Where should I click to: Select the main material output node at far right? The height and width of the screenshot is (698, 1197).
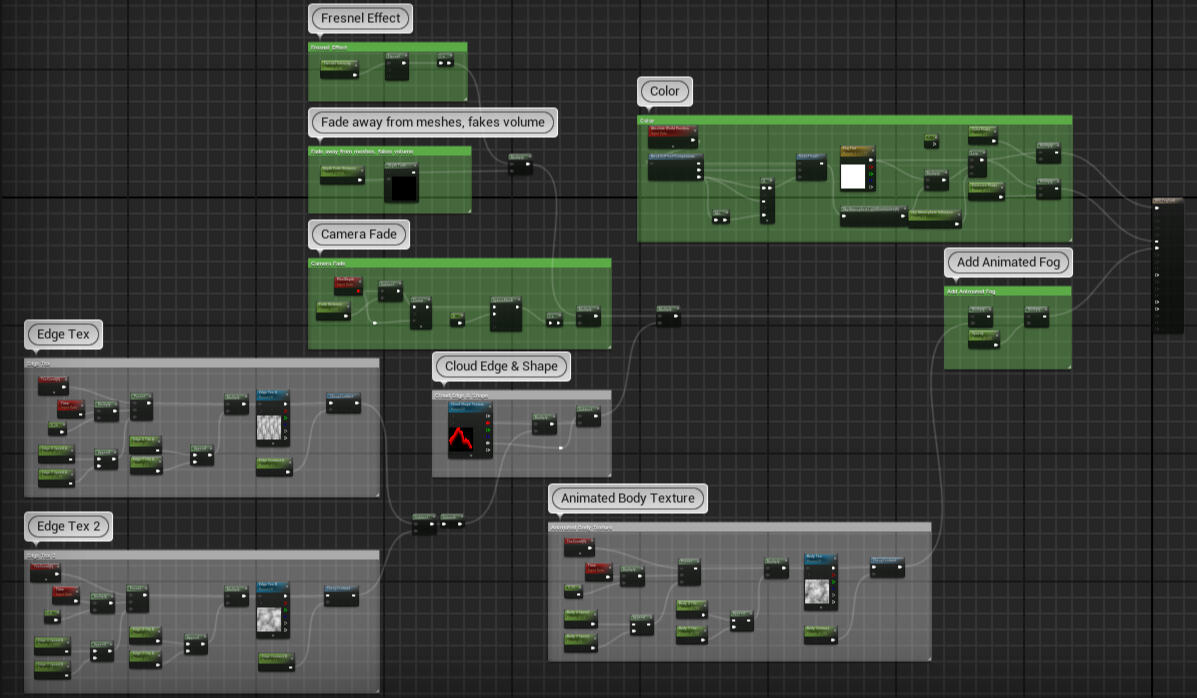point(1168,265)
